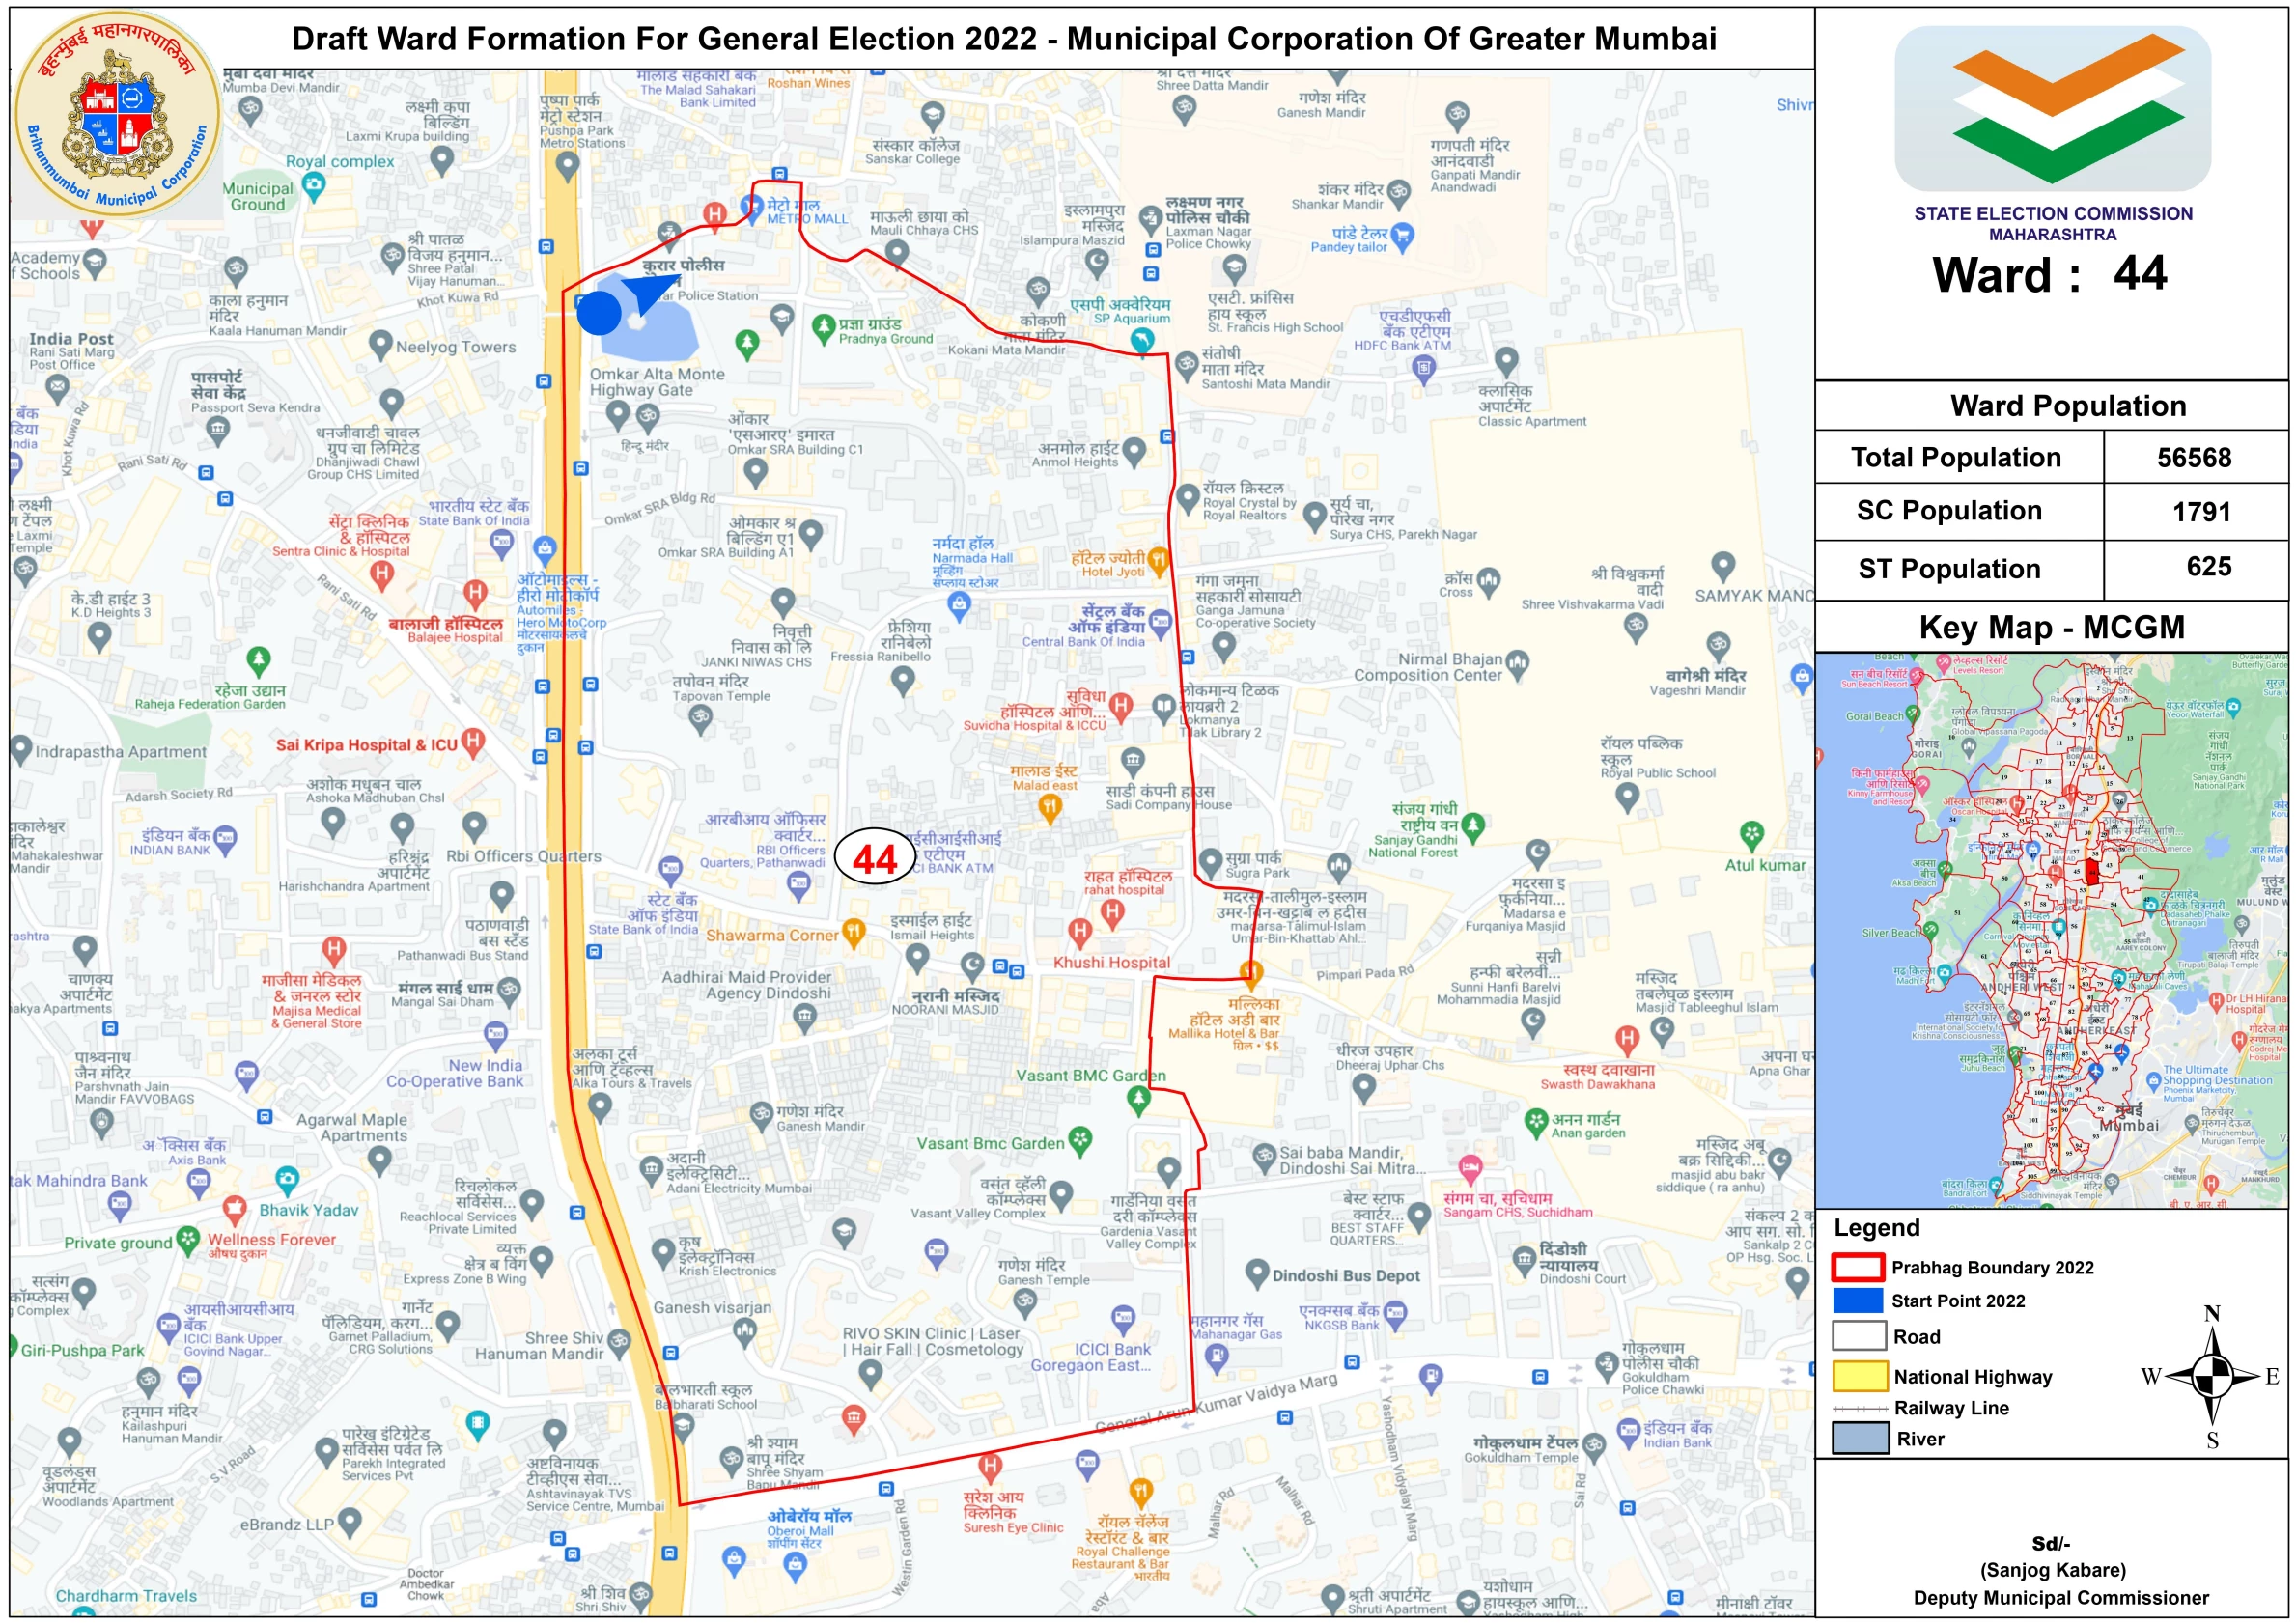
Task: Click the Total Population value 56568
Action: [2194, 458]
